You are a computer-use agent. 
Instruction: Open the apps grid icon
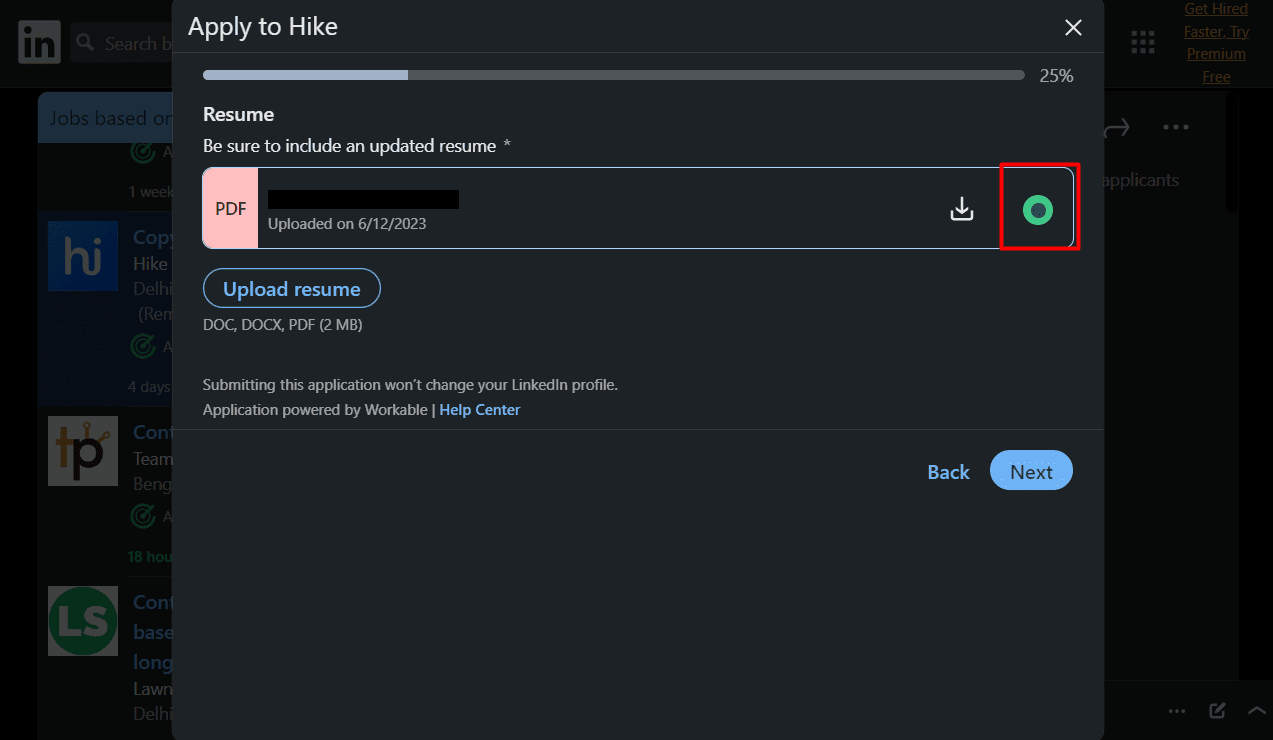(1143, 42)
